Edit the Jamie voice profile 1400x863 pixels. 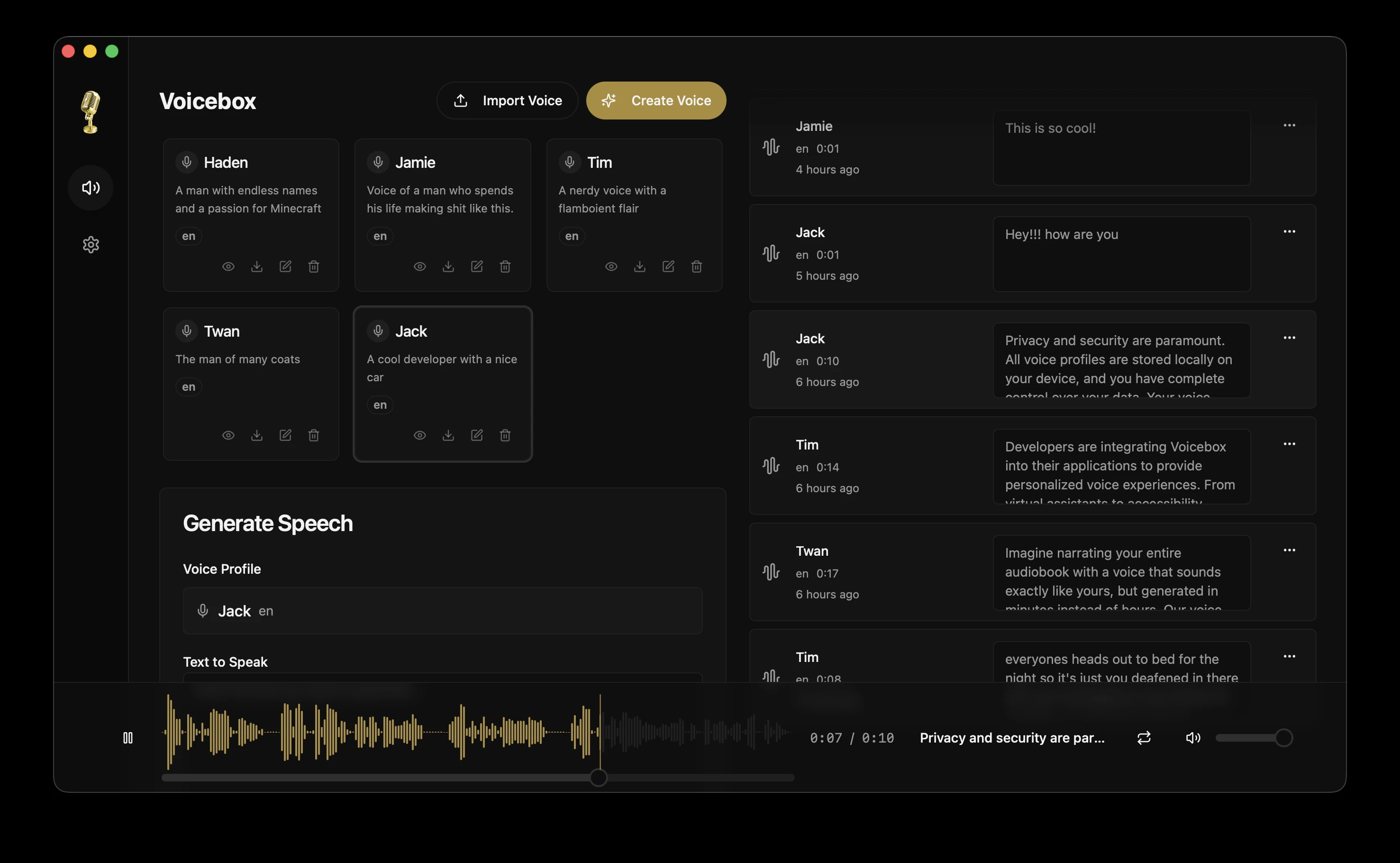coord(477,267)
